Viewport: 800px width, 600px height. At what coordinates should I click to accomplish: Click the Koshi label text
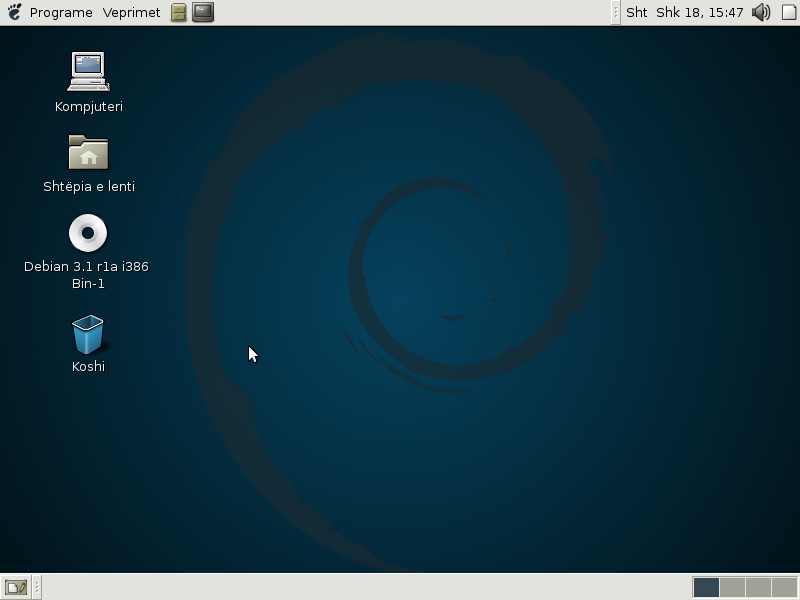(88, 366)
